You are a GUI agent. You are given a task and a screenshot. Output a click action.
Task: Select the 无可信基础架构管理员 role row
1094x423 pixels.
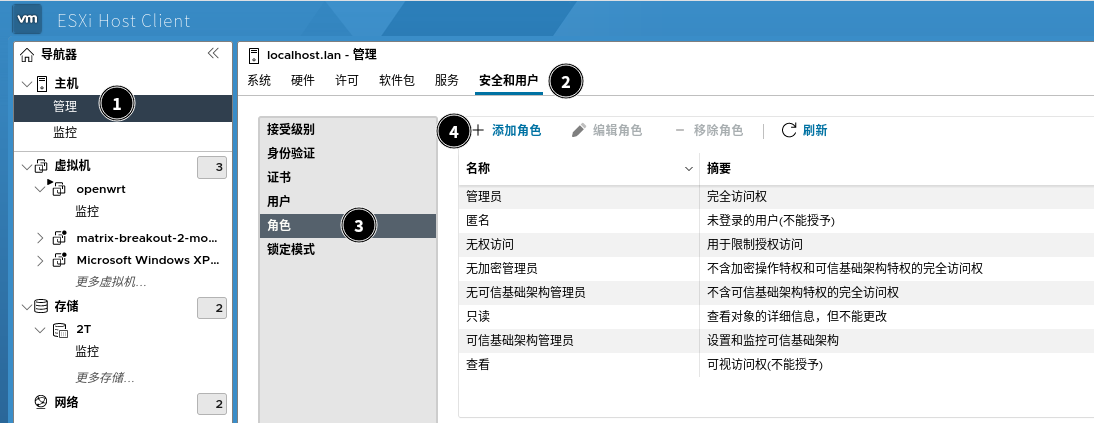pyautogui.click(x=776, y=292)
